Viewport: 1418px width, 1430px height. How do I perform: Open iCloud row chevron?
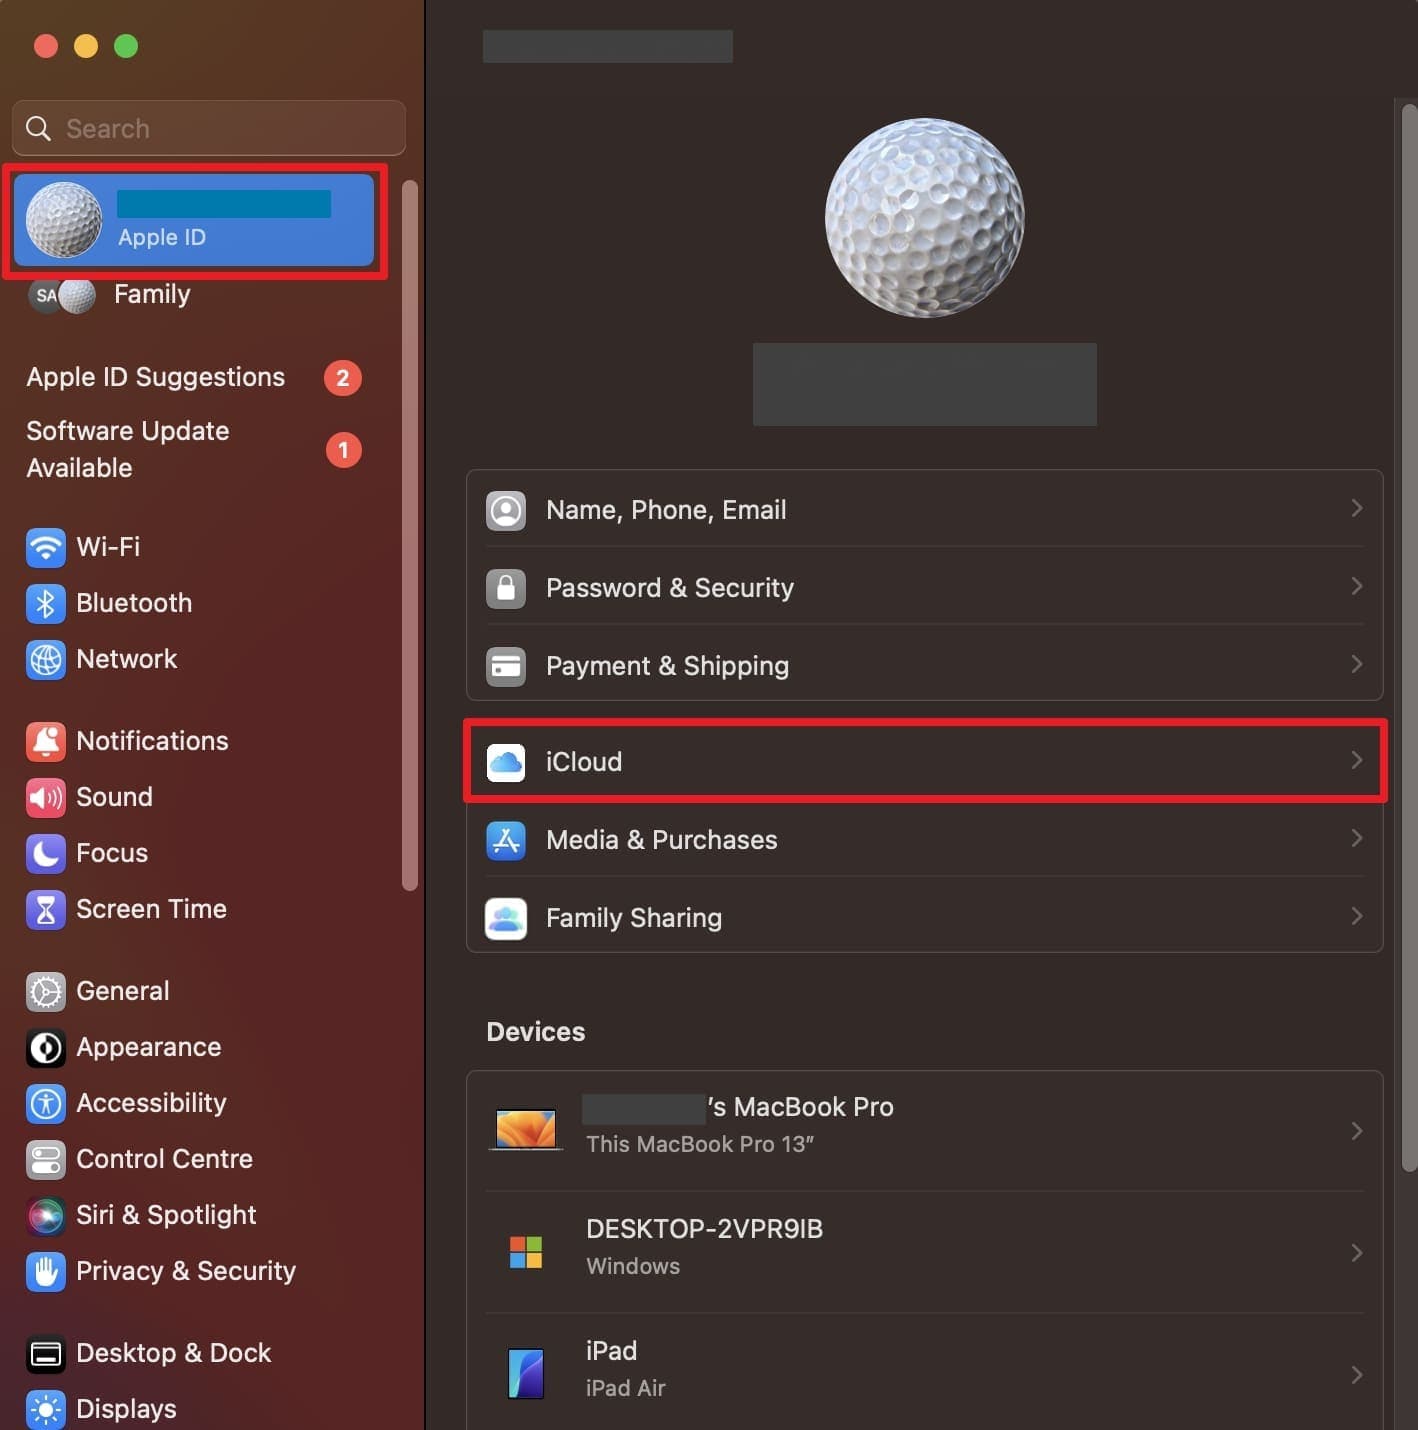tap(1357, 760)
